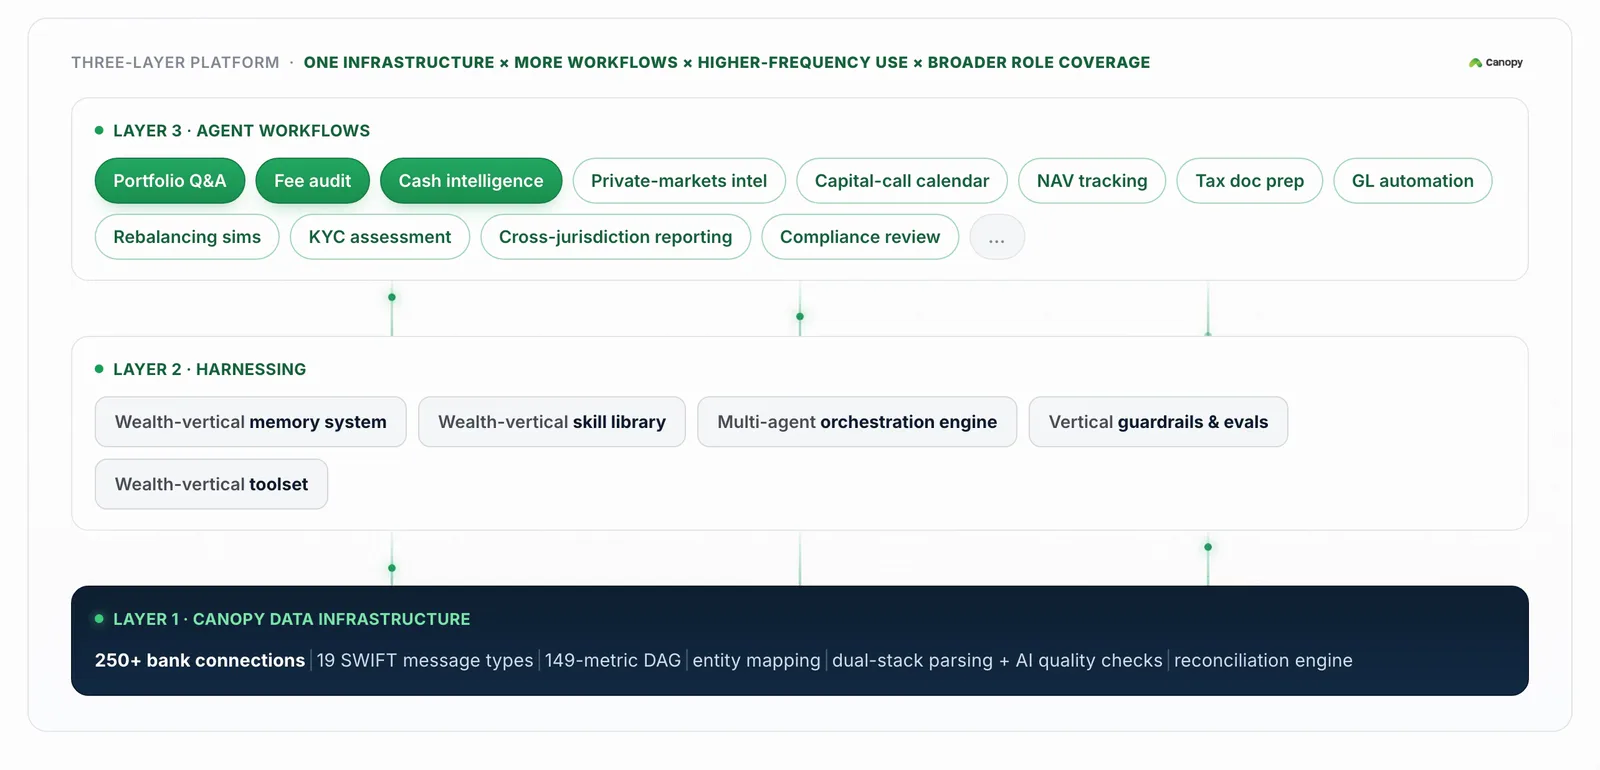
Task: Select the Fee audit workflow pill
Action: (313, 181)
